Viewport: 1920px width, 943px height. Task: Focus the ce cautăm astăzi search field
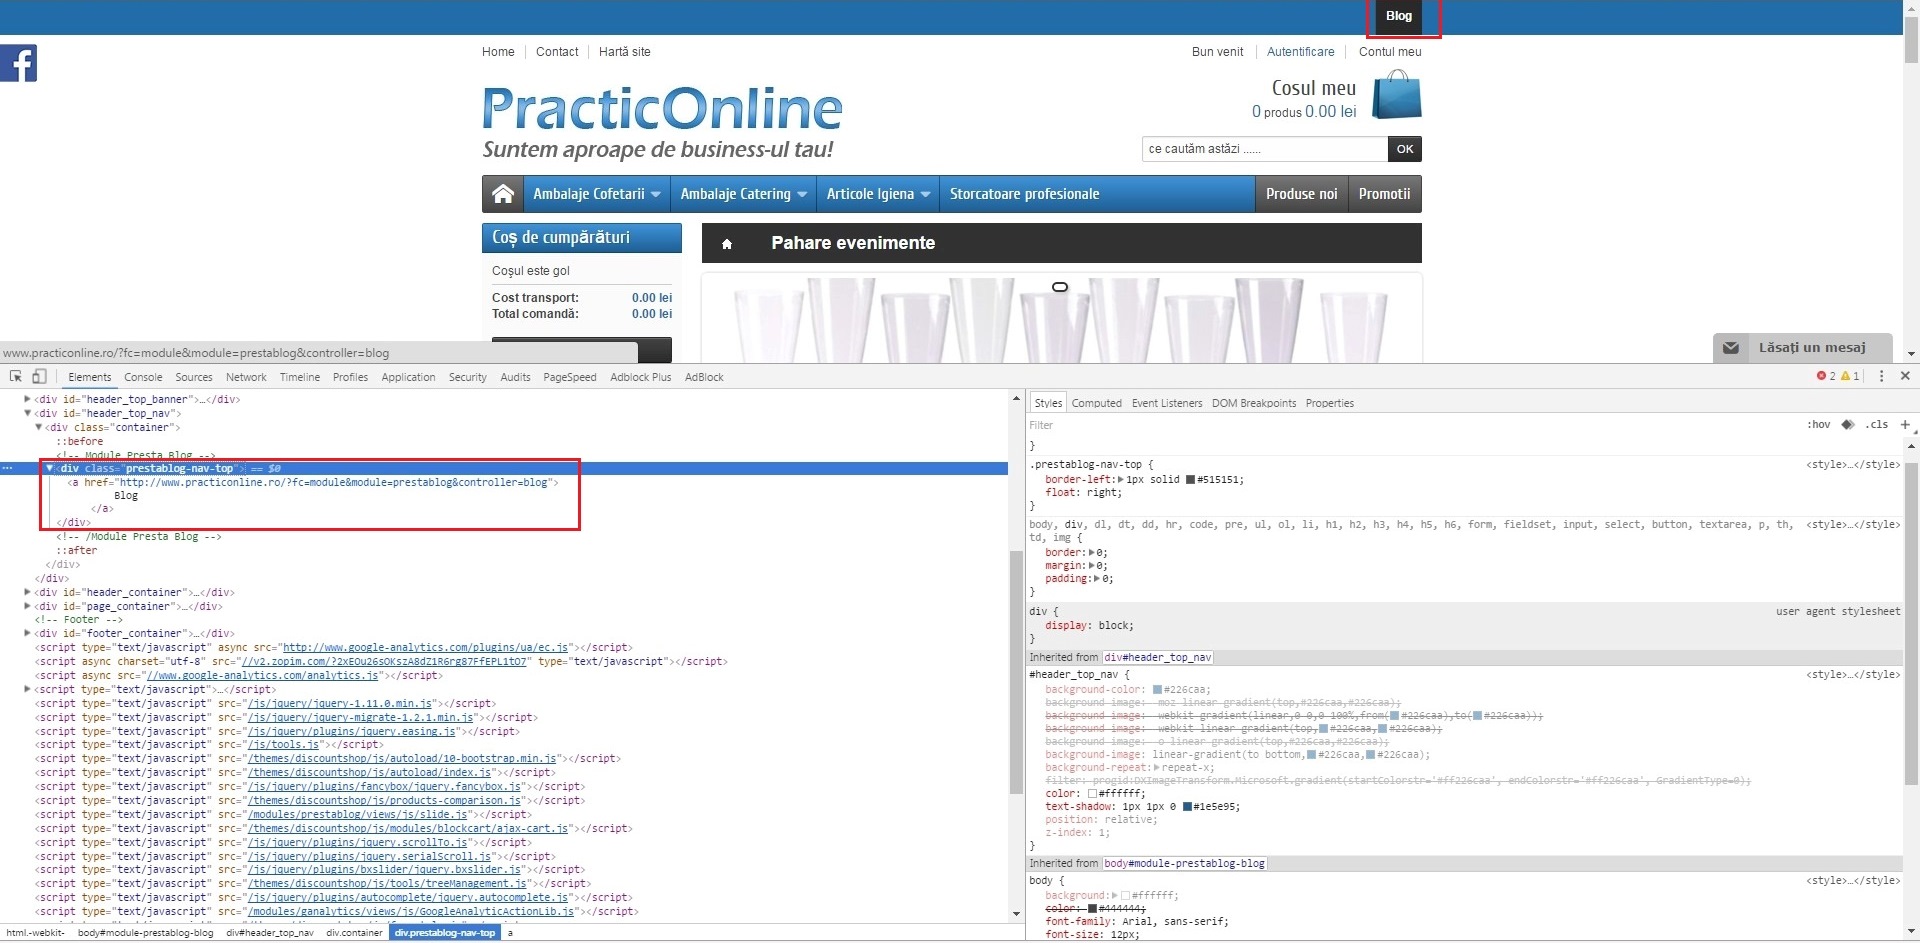(1265, 149)
